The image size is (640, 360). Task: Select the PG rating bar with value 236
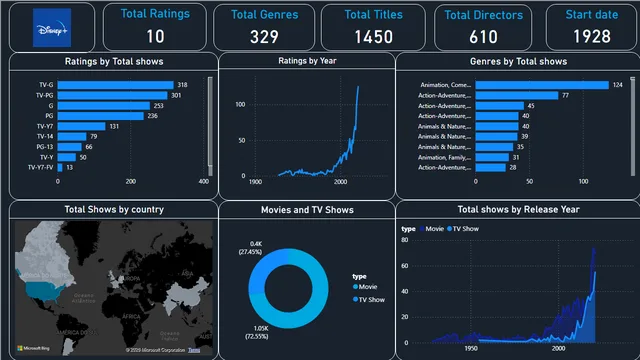click(100, 116)
